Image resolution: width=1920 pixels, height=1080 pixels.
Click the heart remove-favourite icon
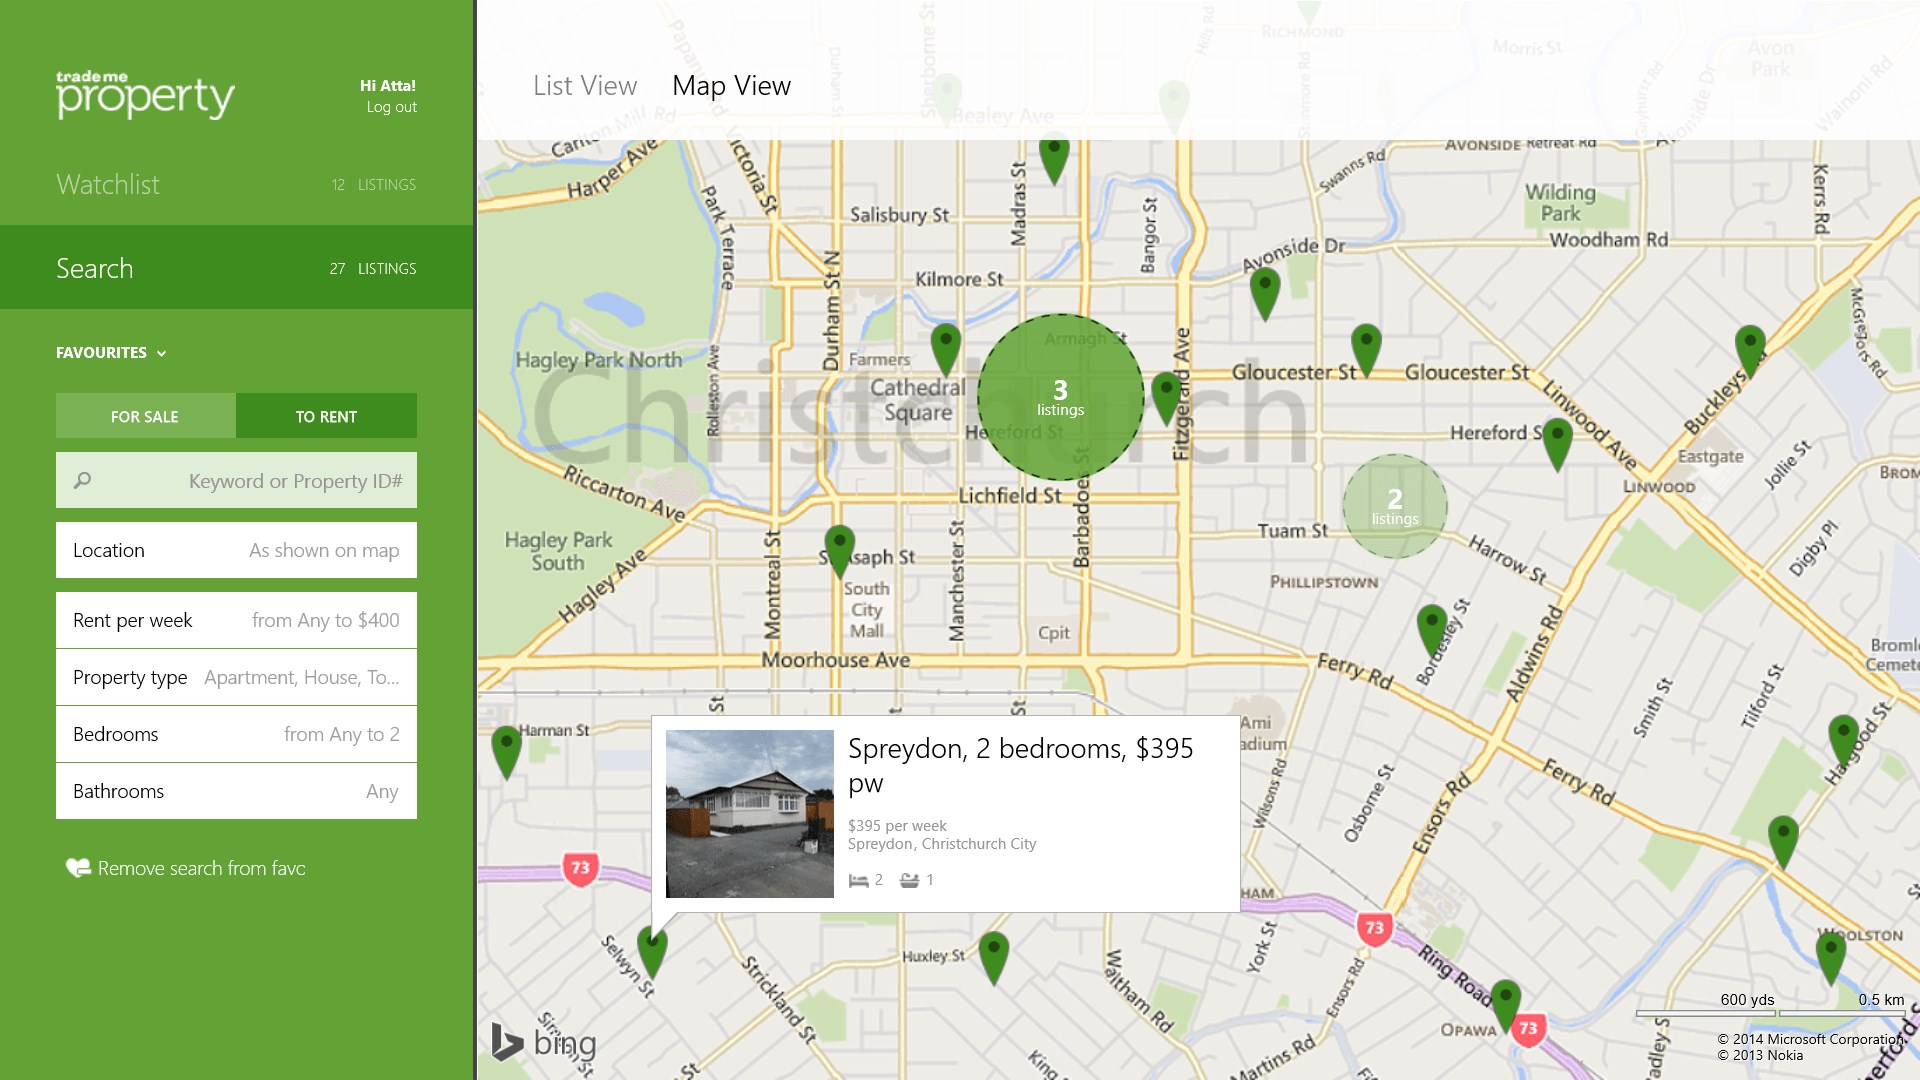(77, 868)
